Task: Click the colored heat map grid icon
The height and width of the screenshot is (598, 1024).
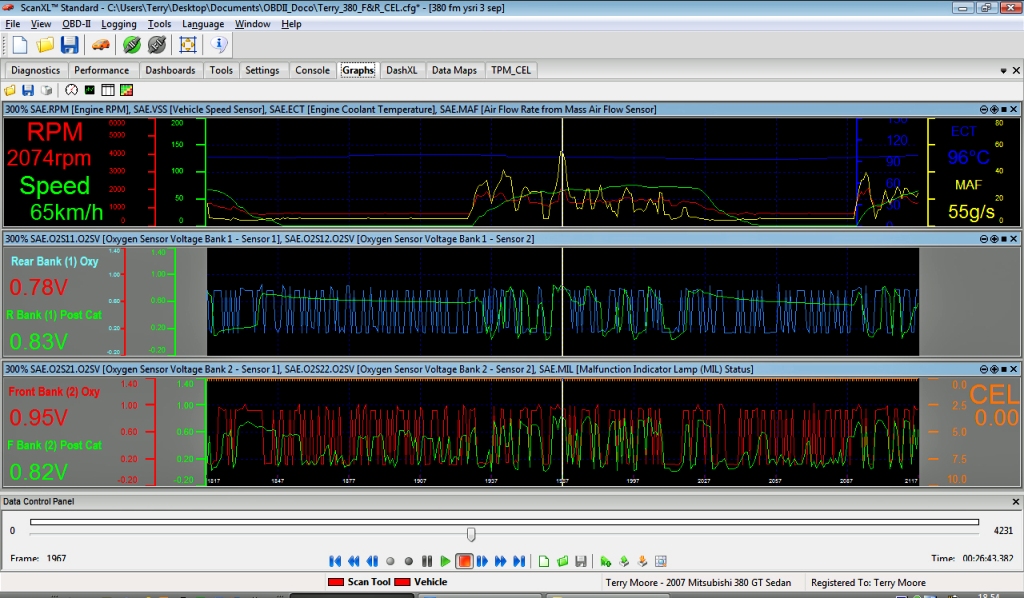Action: click(x=125, y=90)
